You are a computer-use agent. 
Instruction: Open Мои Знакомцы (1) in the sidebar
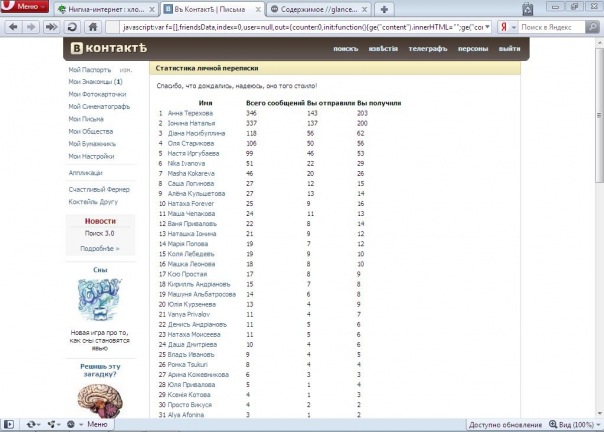click(95, 82)
